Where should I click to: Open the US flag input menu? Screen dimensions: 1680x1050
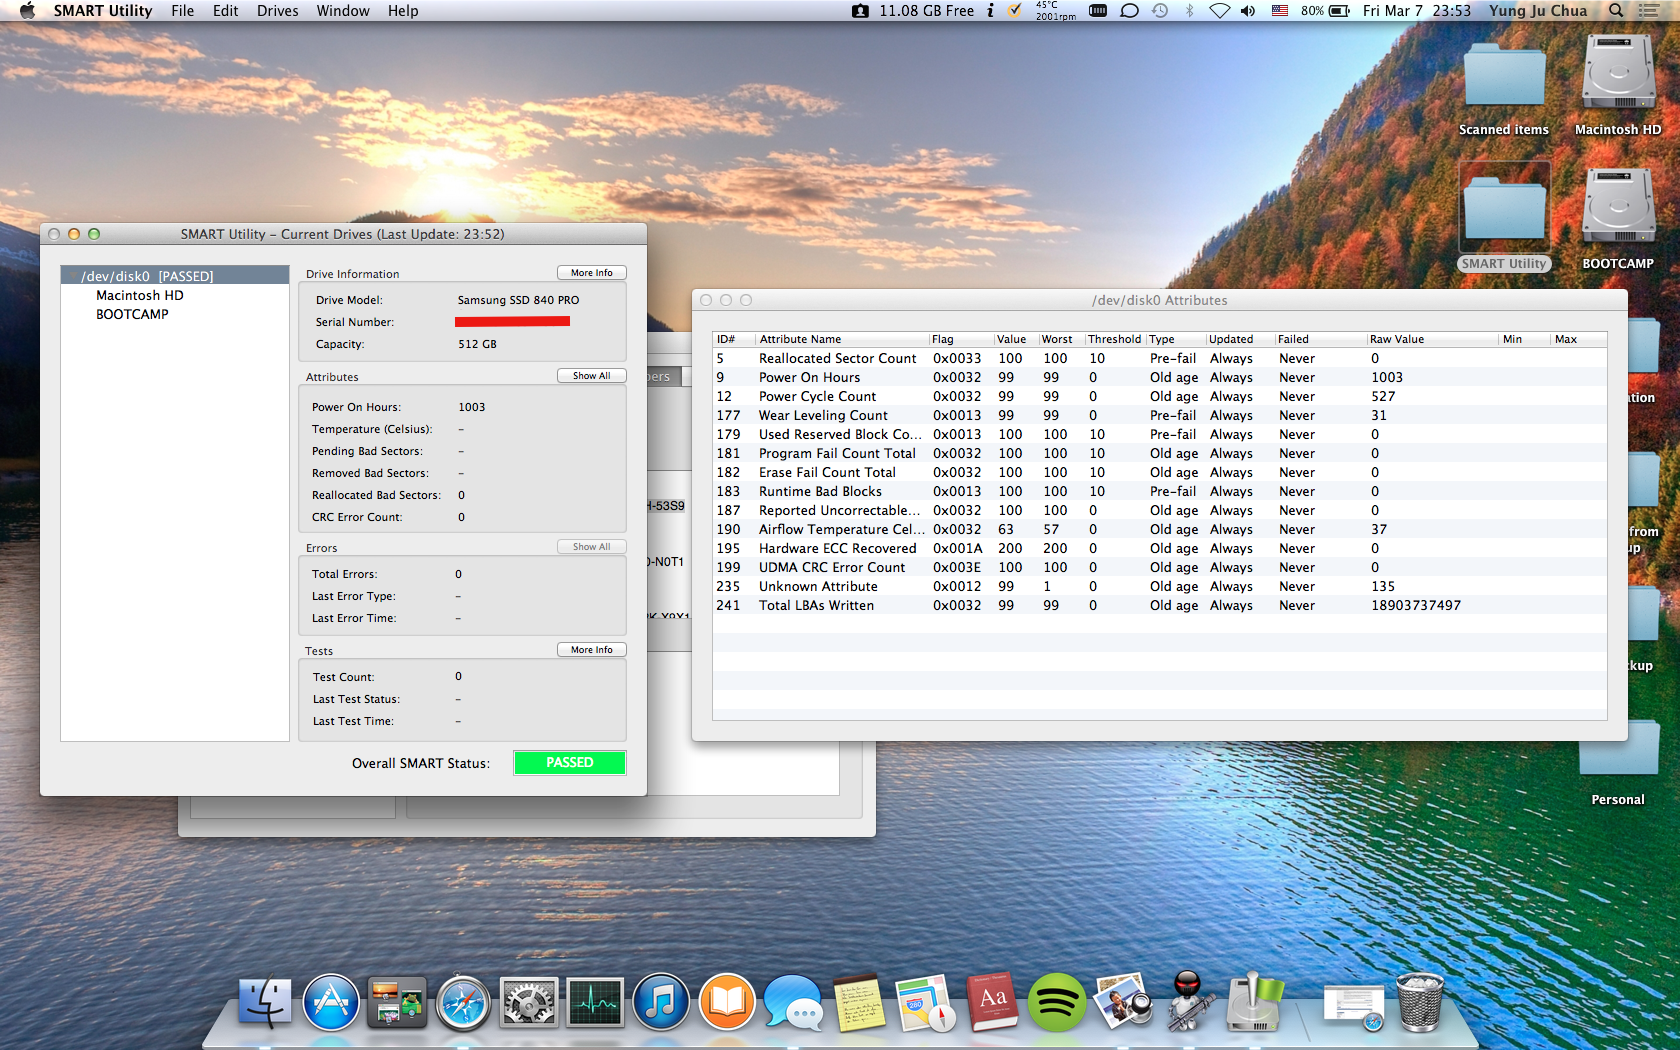[x=1279, y=11]
